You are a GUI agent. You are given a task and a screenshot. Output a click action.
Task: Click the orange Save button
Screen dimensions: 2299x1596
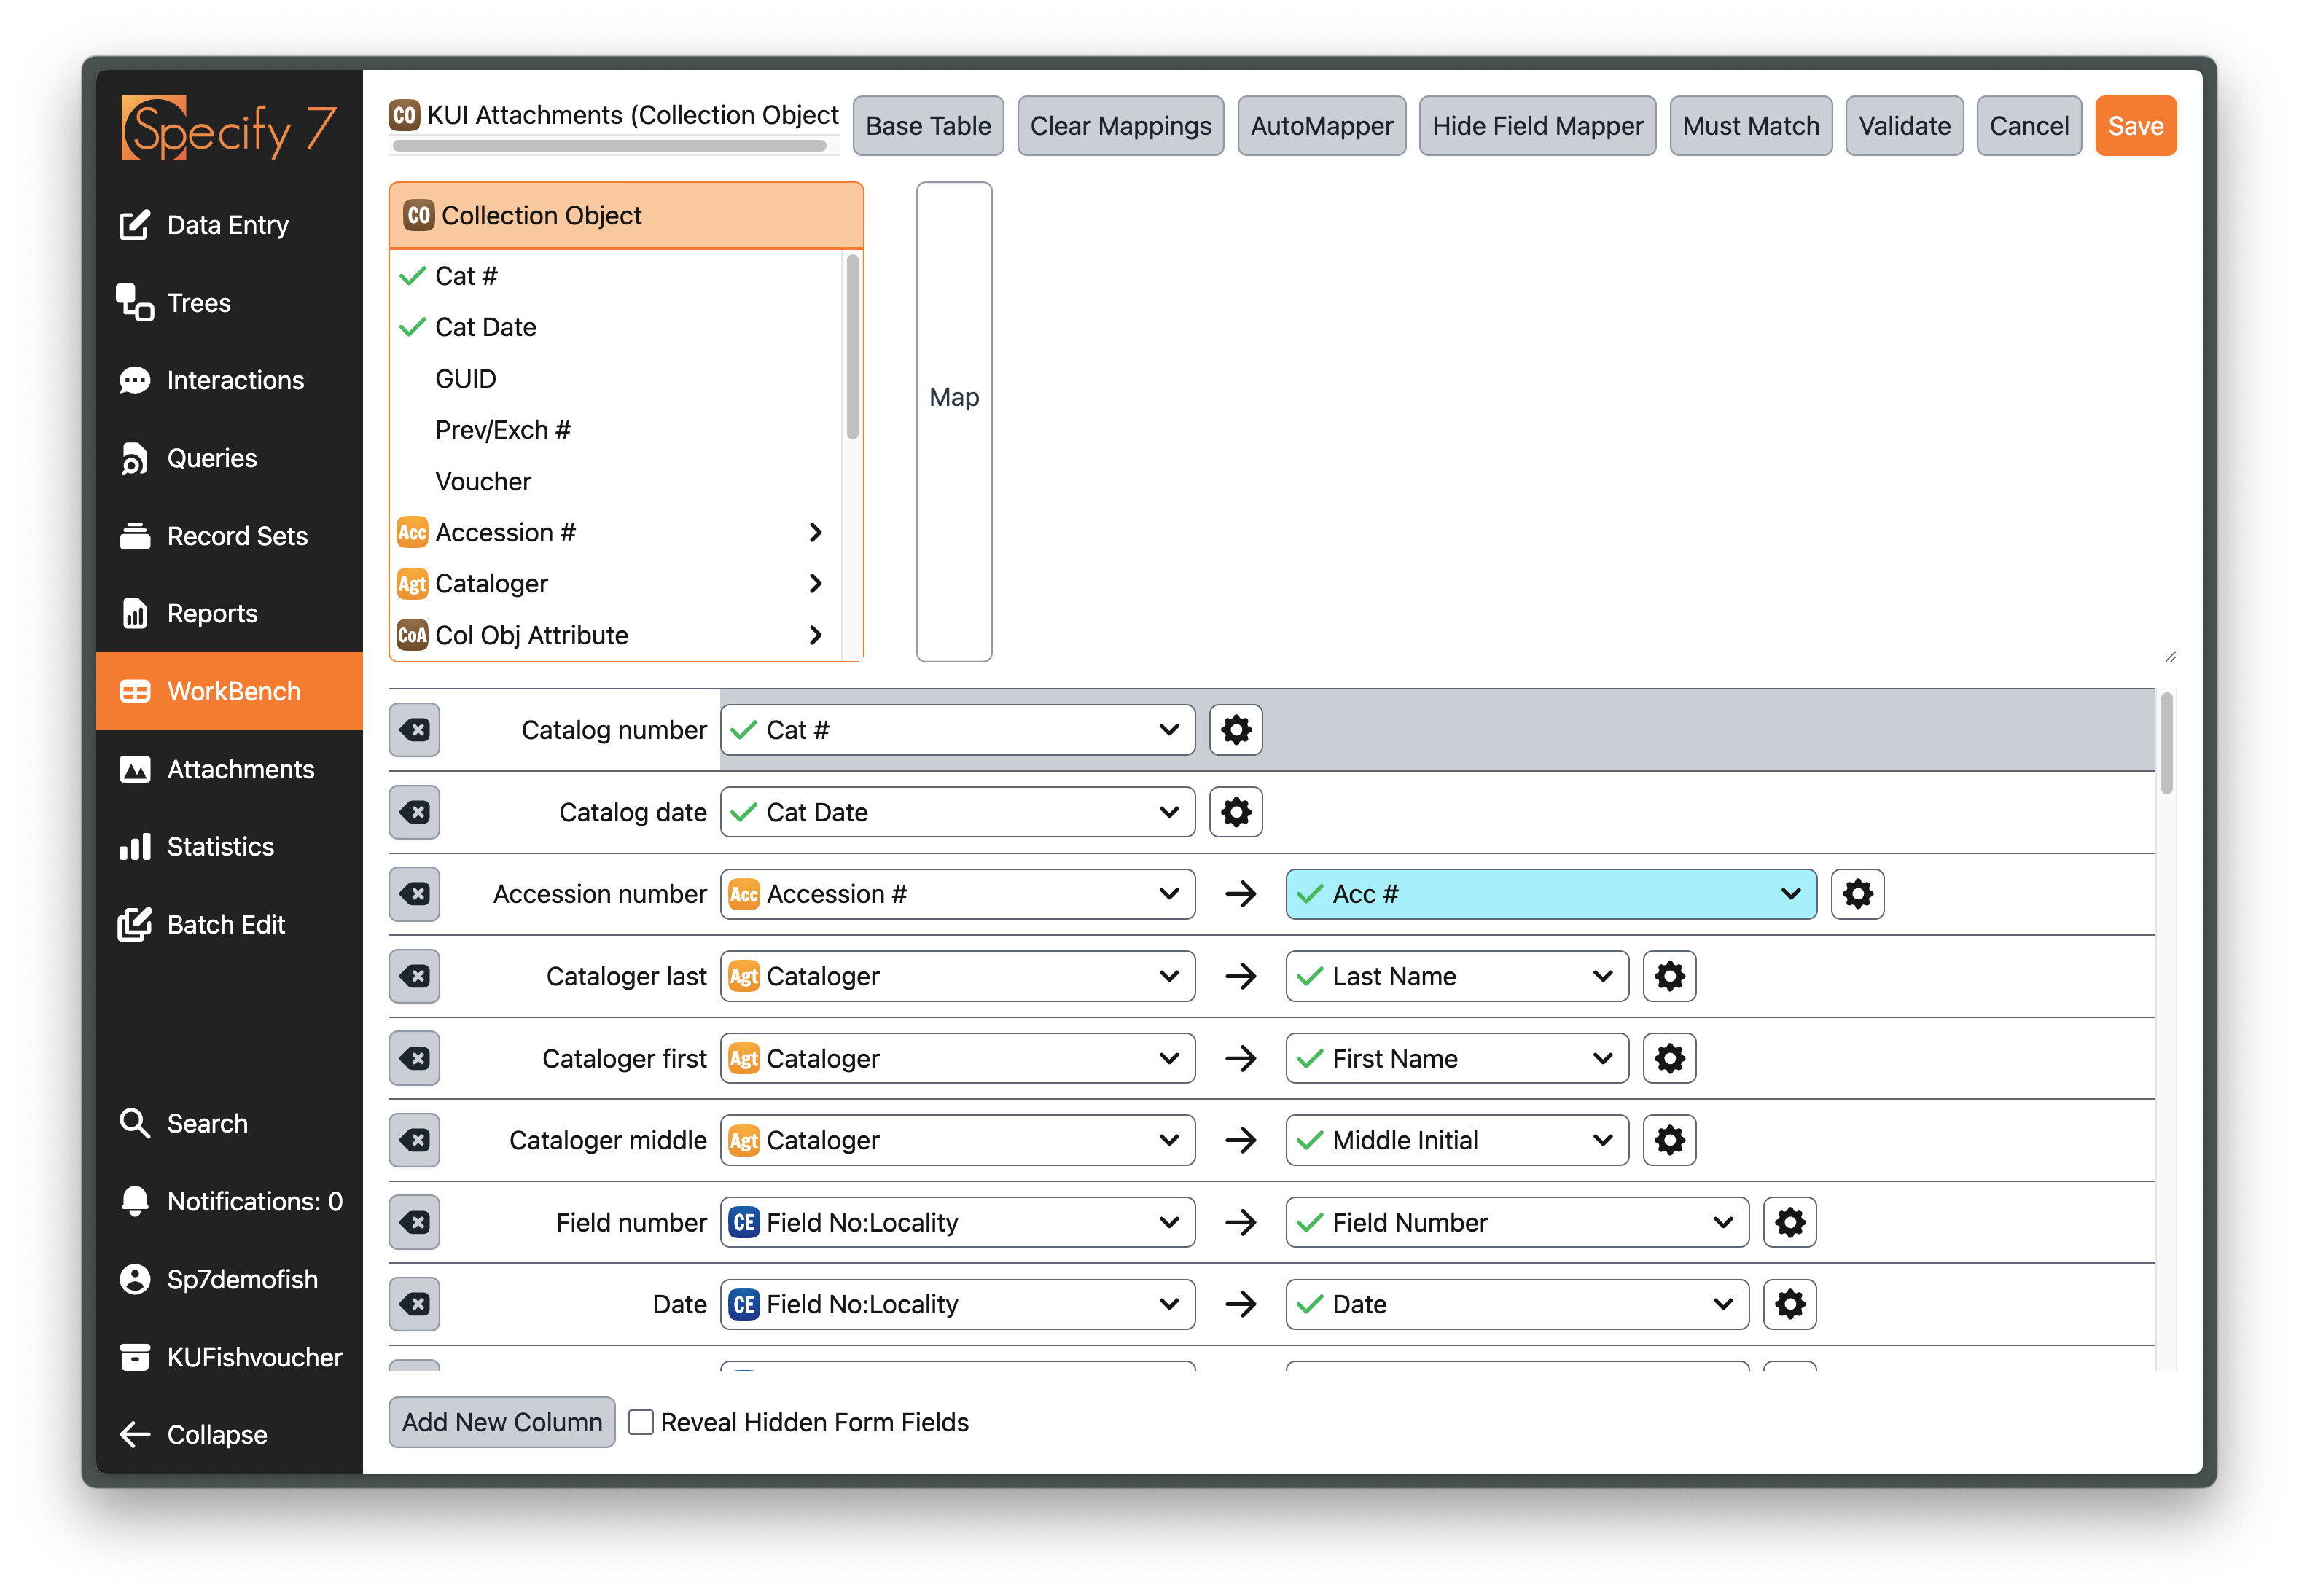coord(2134,126)
